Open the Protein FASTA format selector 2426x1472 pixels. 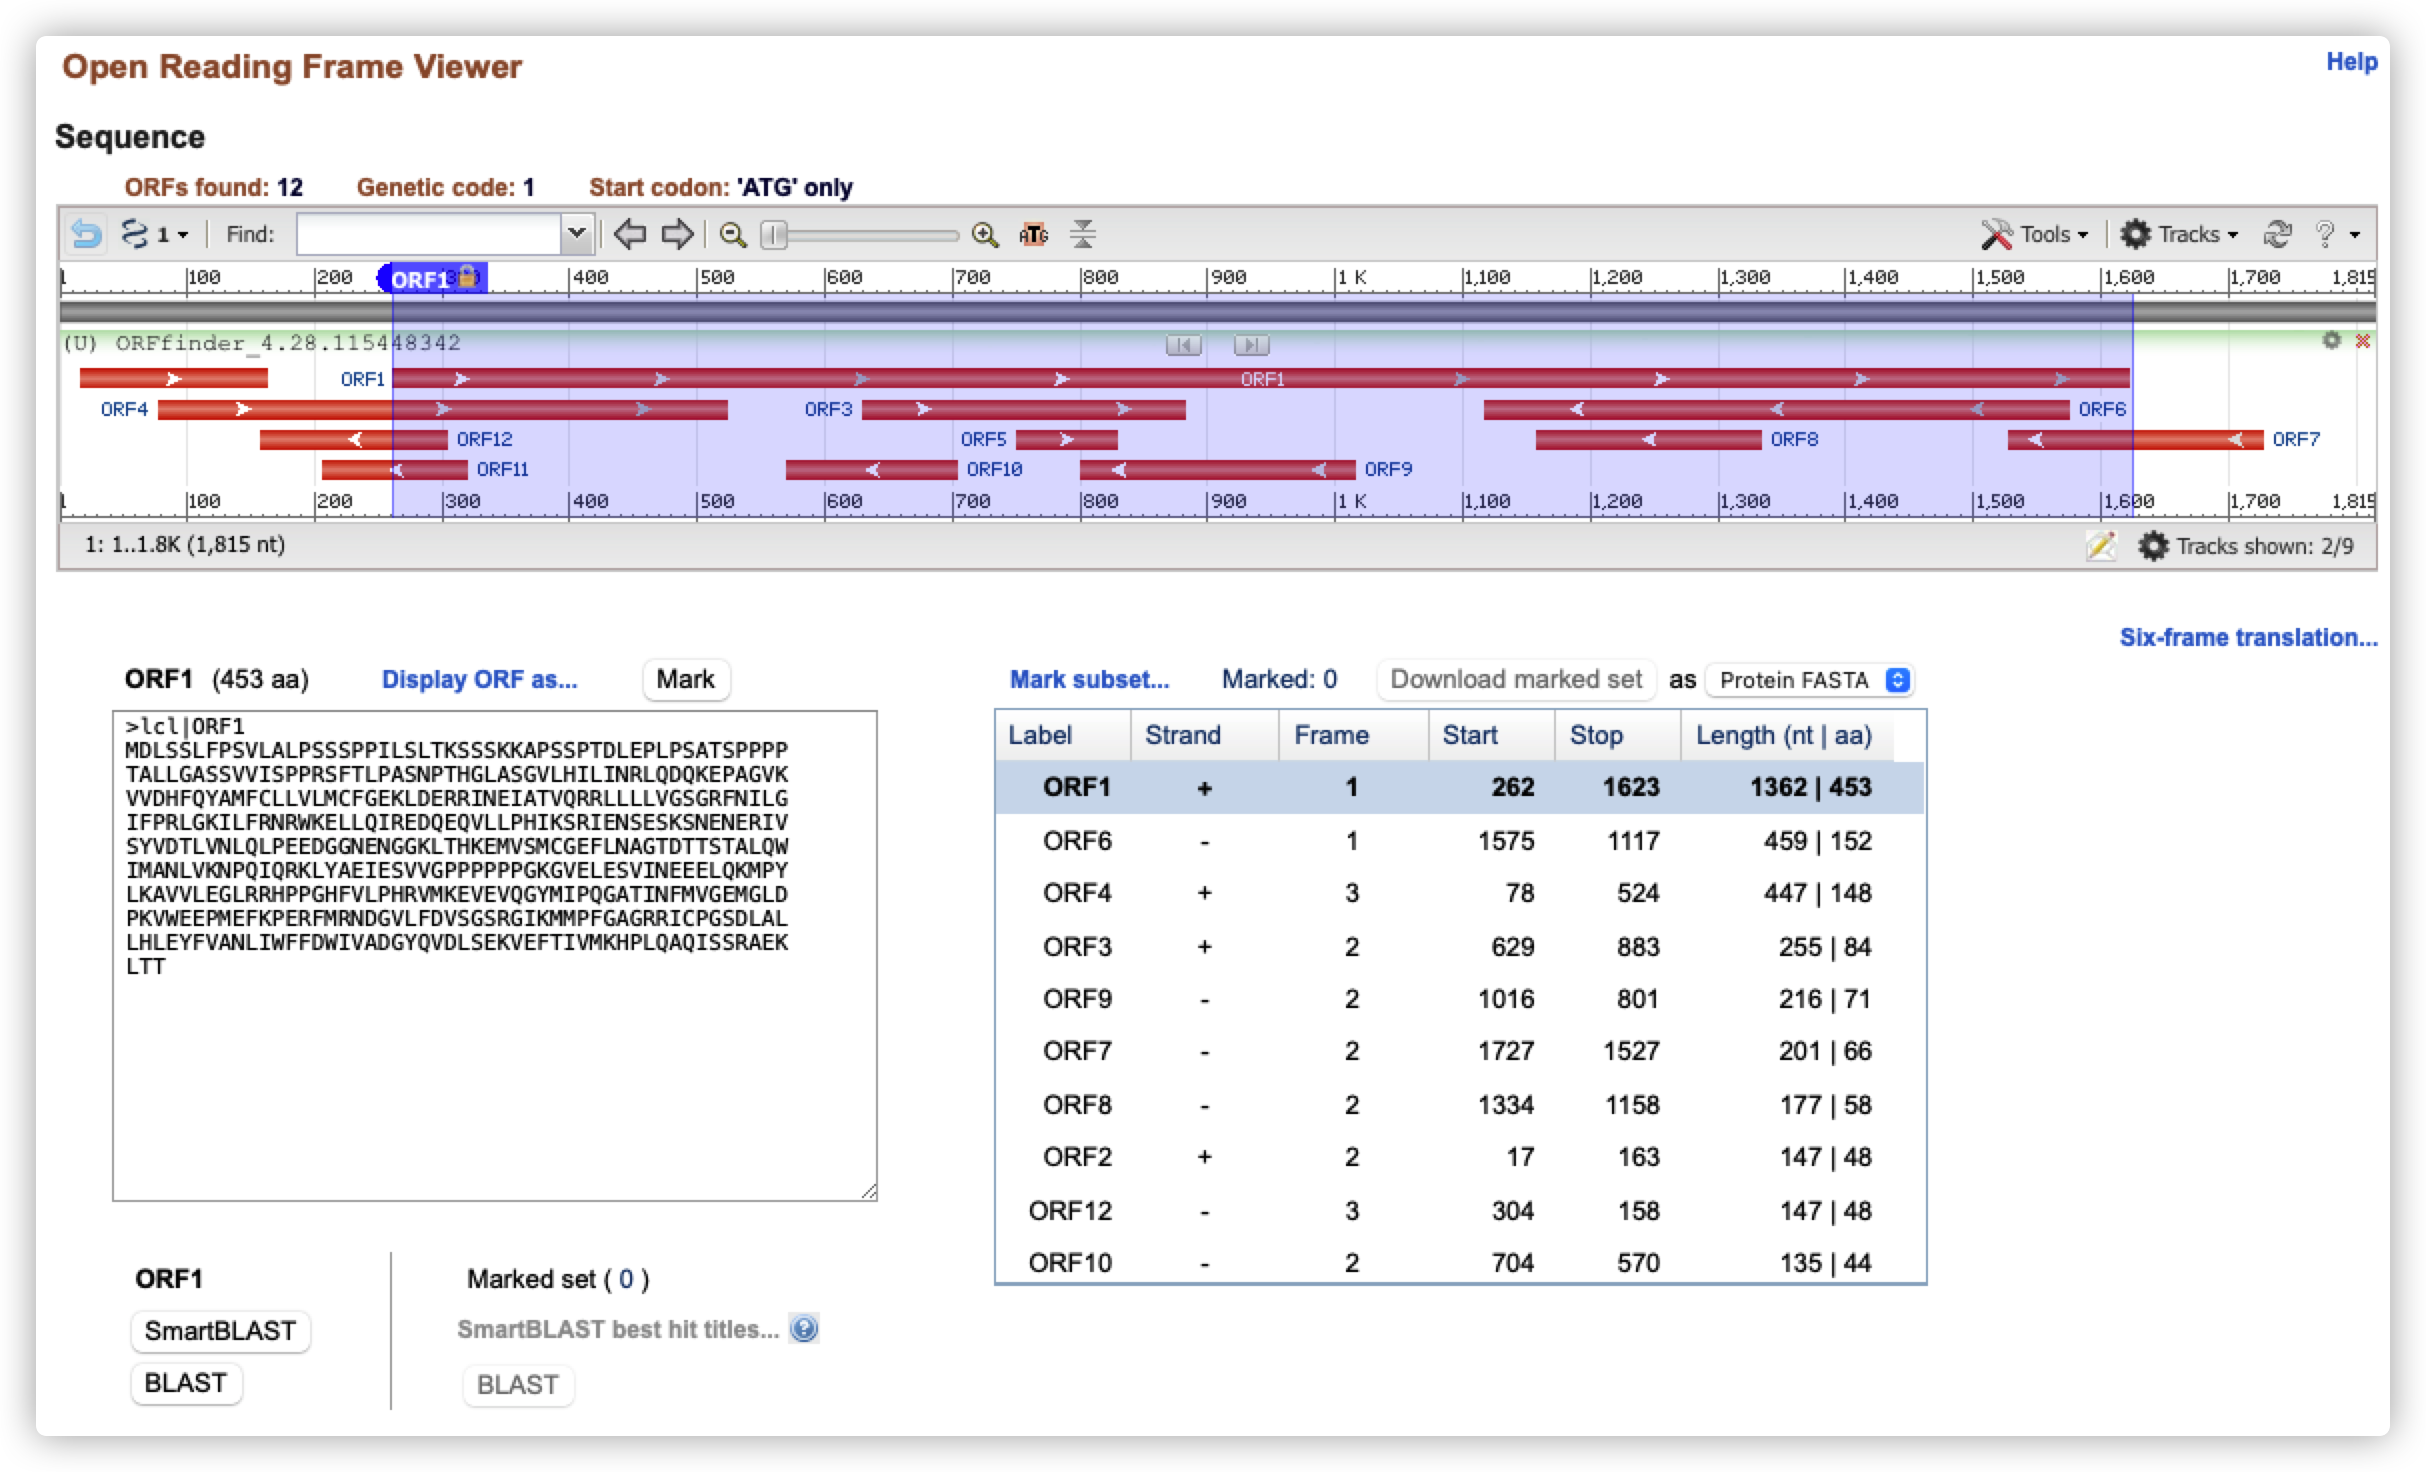pyautogui.click(x=1808, y=680)
